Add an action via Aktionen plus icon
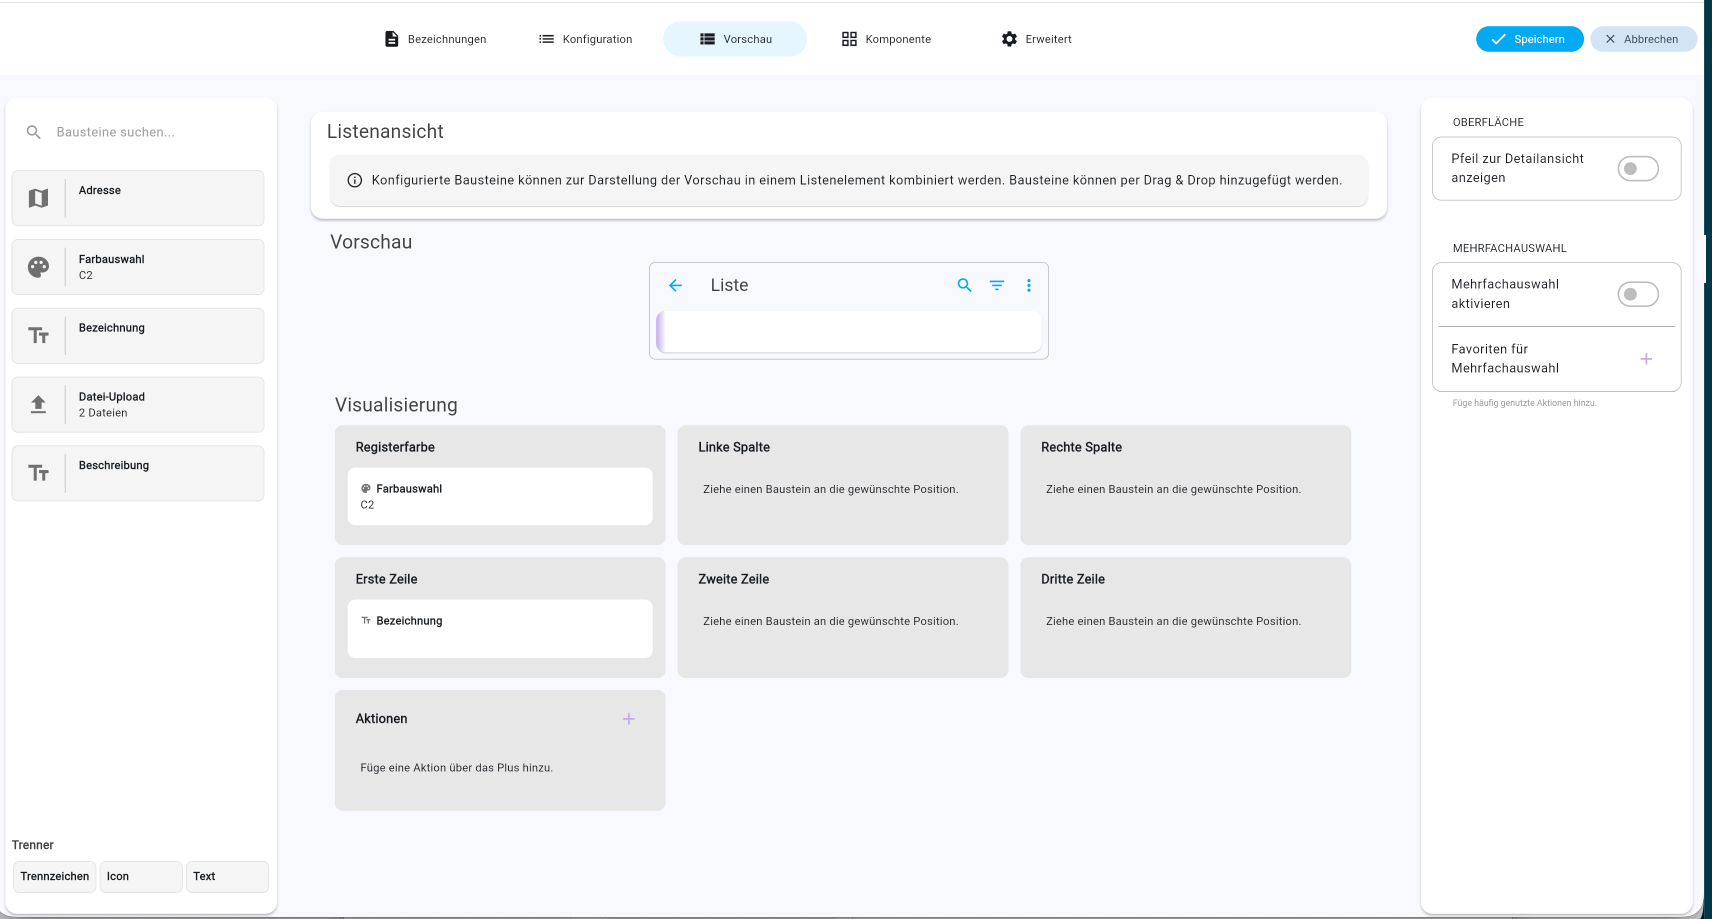Viewport: 1712px width, 919px height. click(629, 719)
